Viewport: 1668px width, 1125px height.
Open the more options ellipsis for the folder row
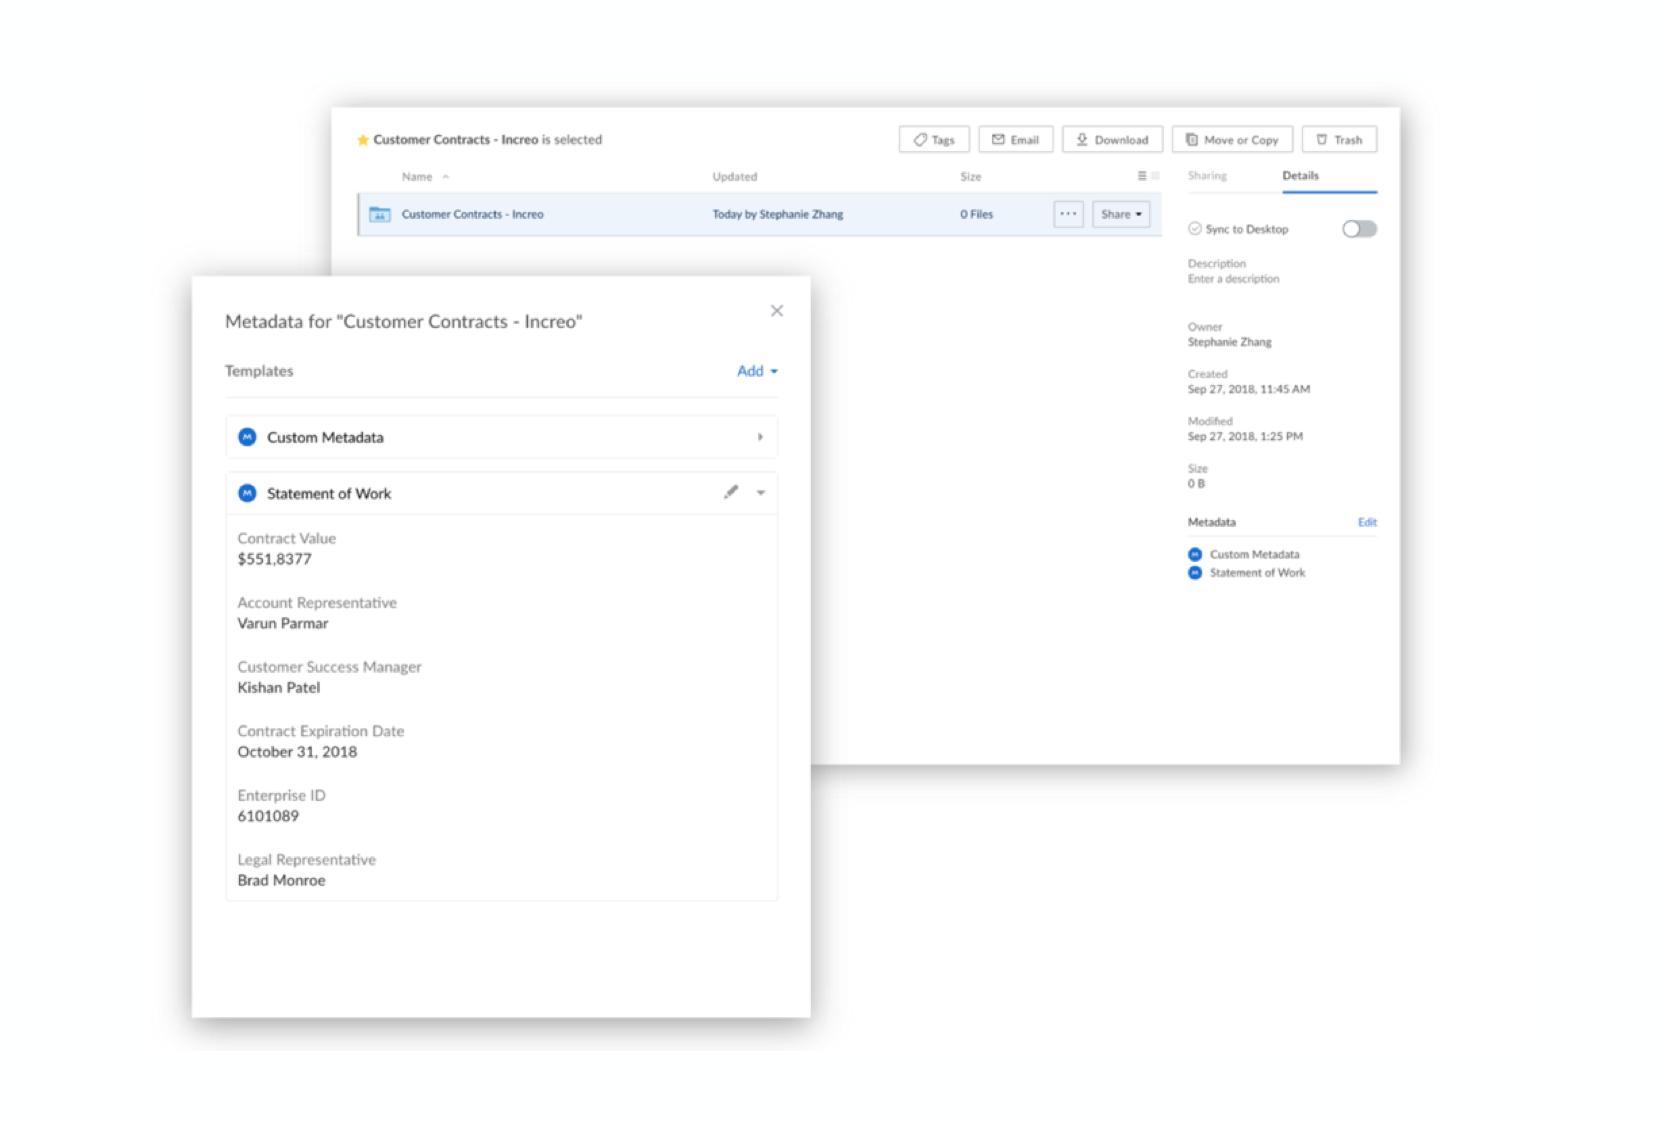(x=1067, y=213)
